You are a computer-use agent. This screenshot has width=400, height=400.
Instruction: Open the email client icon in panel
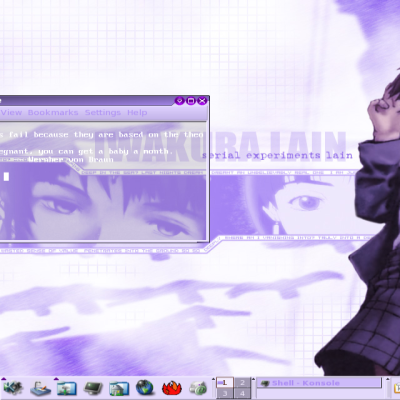(198, 388)
